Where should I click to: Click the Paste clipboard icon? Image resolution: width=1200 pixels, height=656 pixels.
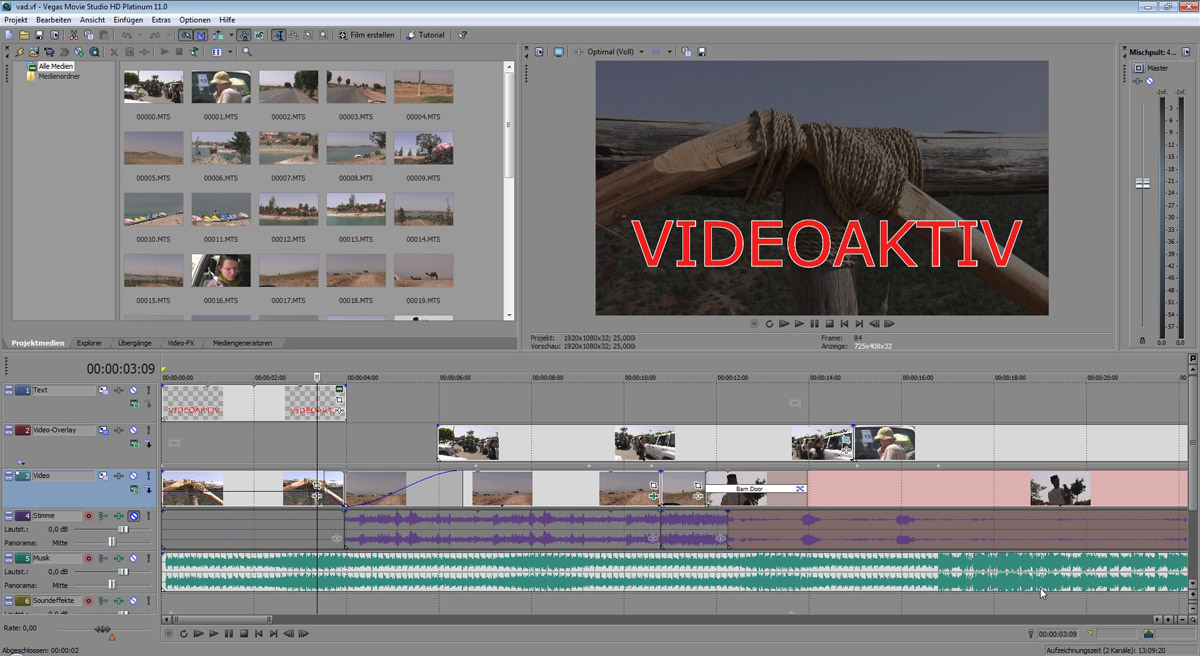[103, 35]
